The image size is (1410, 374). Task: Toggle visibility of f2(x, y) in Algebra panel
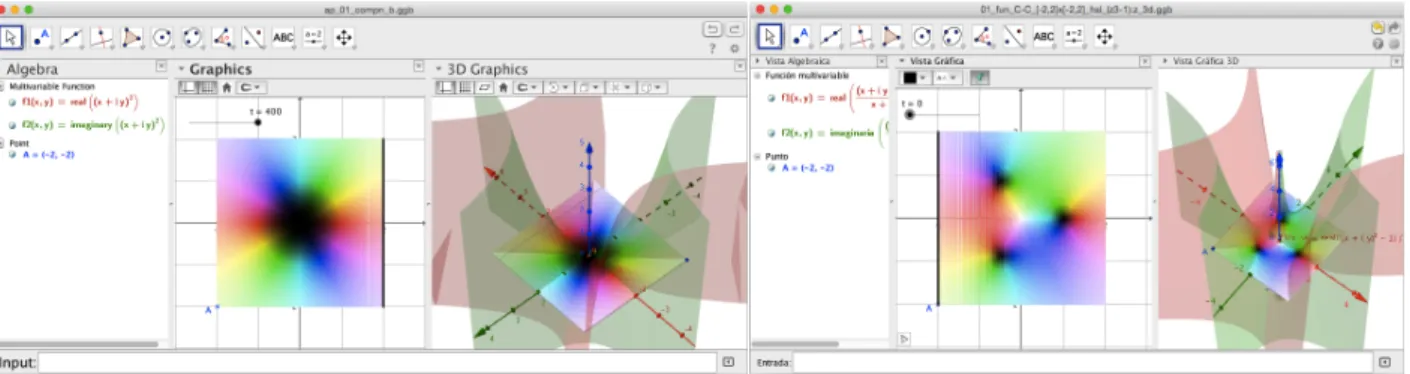(x=12, y=125)
